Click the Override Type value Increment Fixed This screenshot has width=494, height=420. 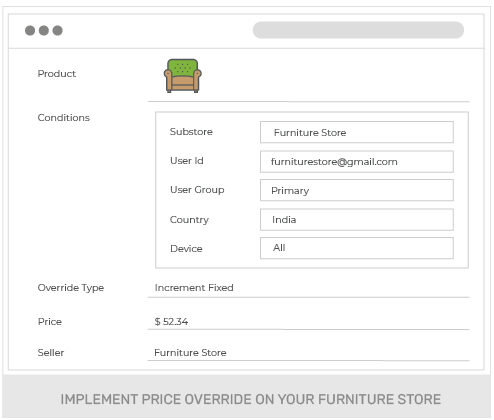point(194,288)
